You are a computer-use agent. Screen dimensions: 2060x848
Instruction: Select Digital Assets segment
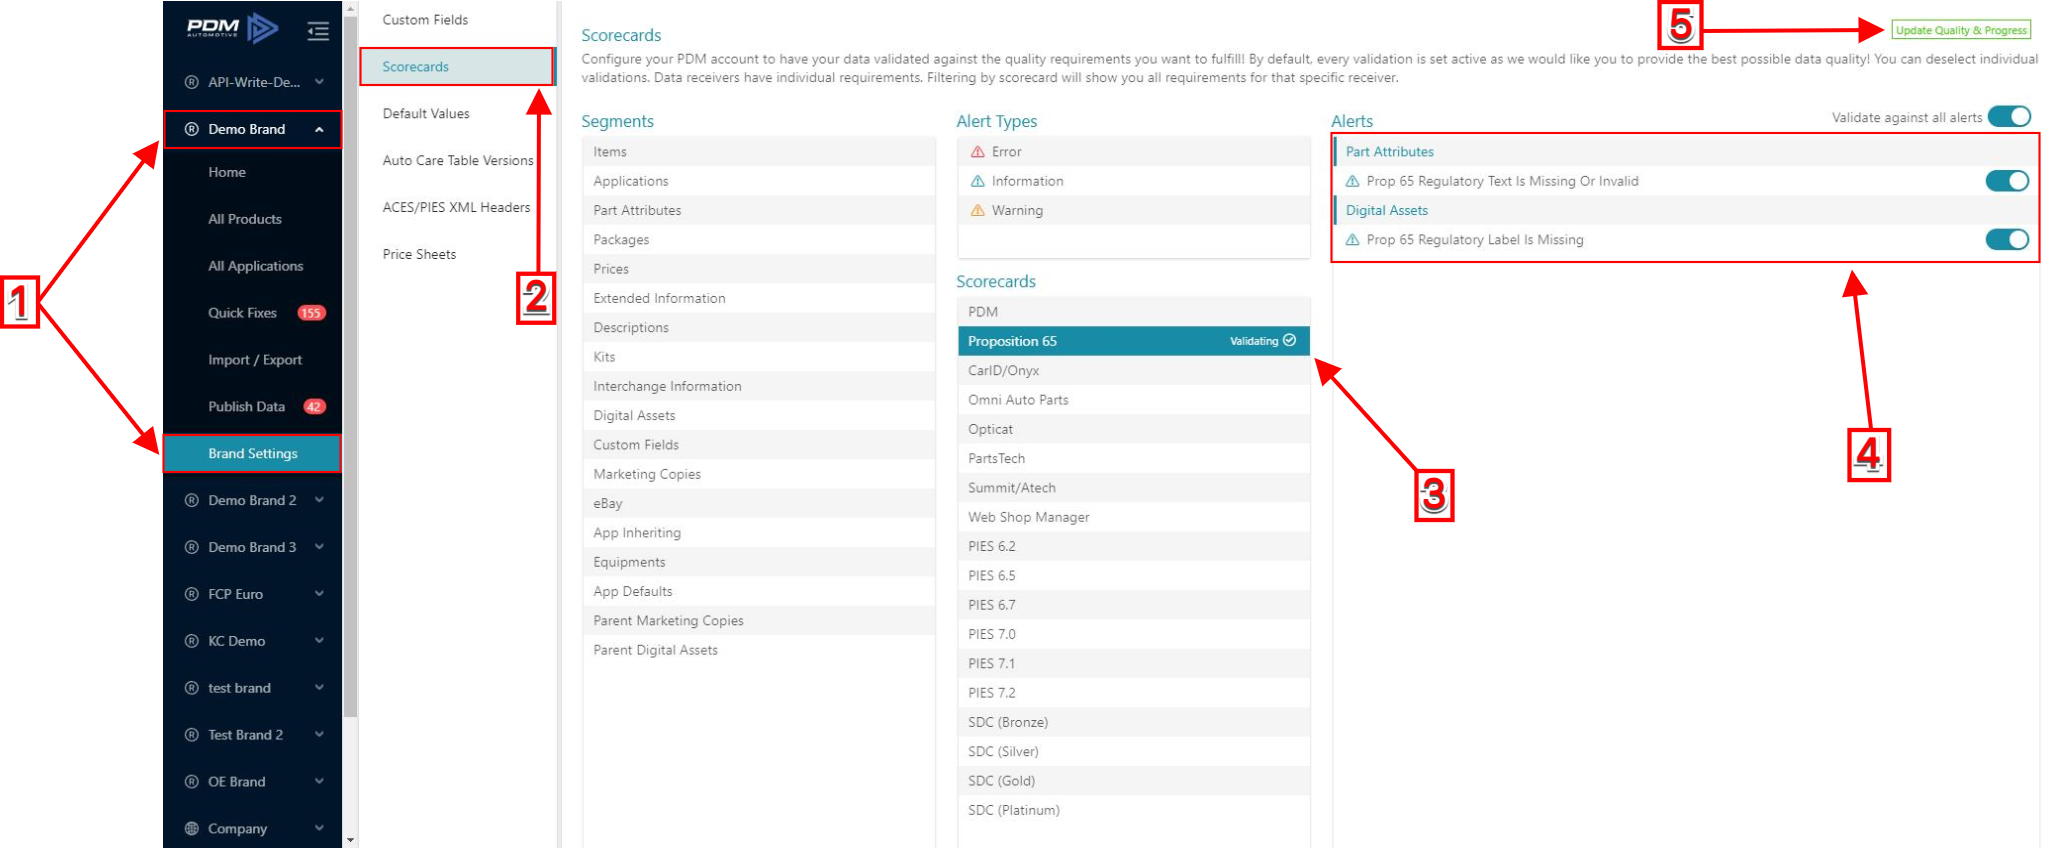tap(758, 416)
